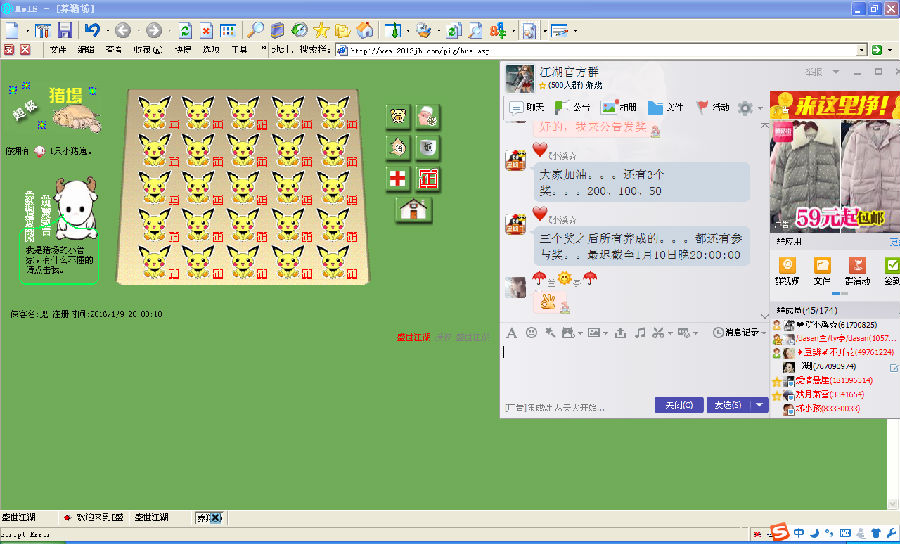Image resolution: width=900 pixels, height=544 pixels.
Task: Switch to the 文件 files tab in group chat
Action: coord(666,107)
